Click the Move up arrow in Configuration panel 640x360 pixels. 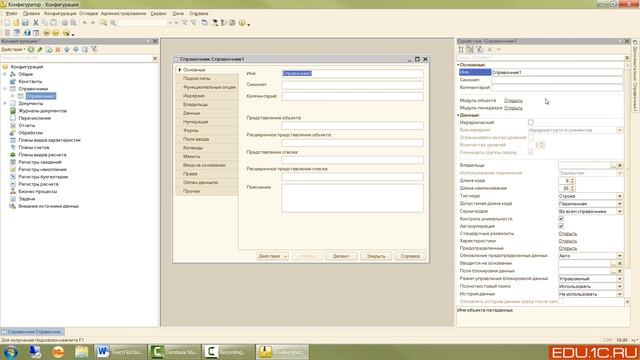coord(67,49)
